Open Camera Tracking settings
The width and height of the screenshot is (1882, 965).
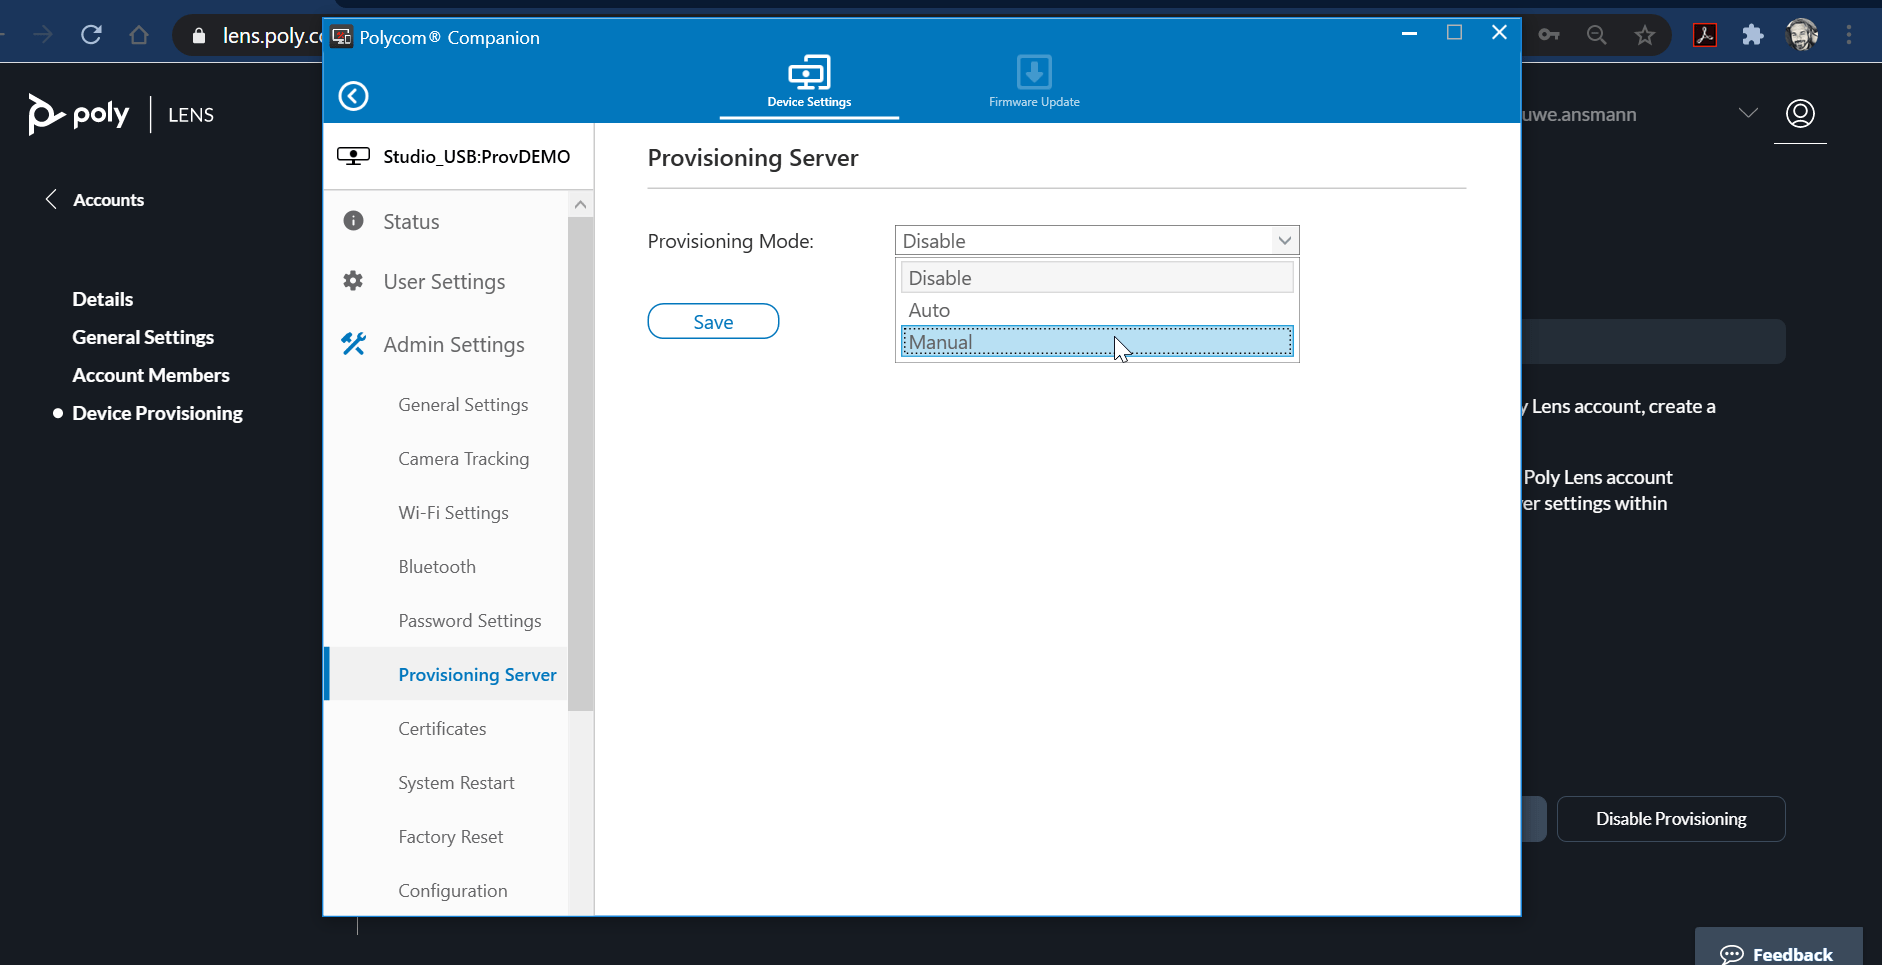click(463, 459)
